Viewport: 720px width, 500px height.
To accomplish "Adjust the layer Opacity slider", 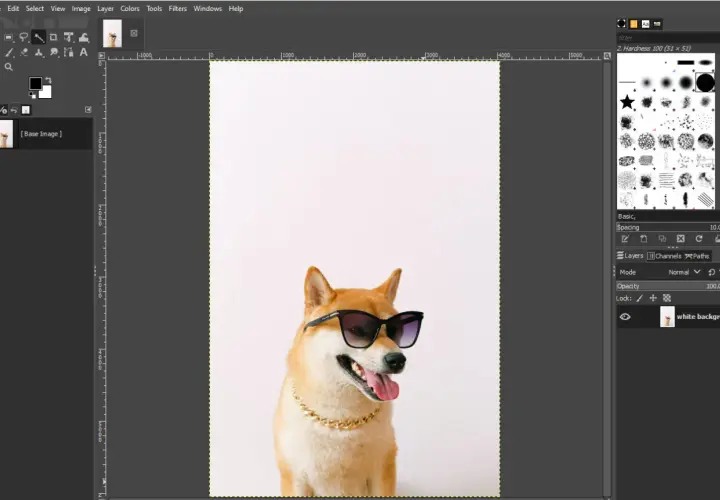I will (668, 286).
